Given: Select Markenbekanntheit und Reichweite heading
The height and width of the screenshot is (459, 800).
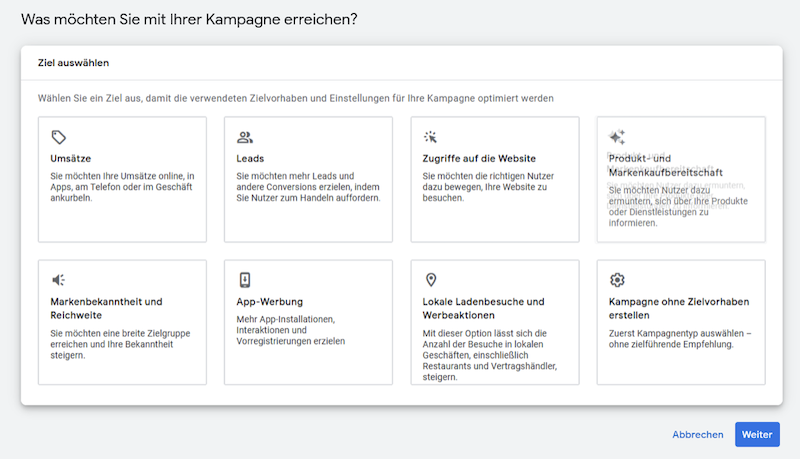Looking at the screenshot, I should pyautogui.click(x=106, y=309).
